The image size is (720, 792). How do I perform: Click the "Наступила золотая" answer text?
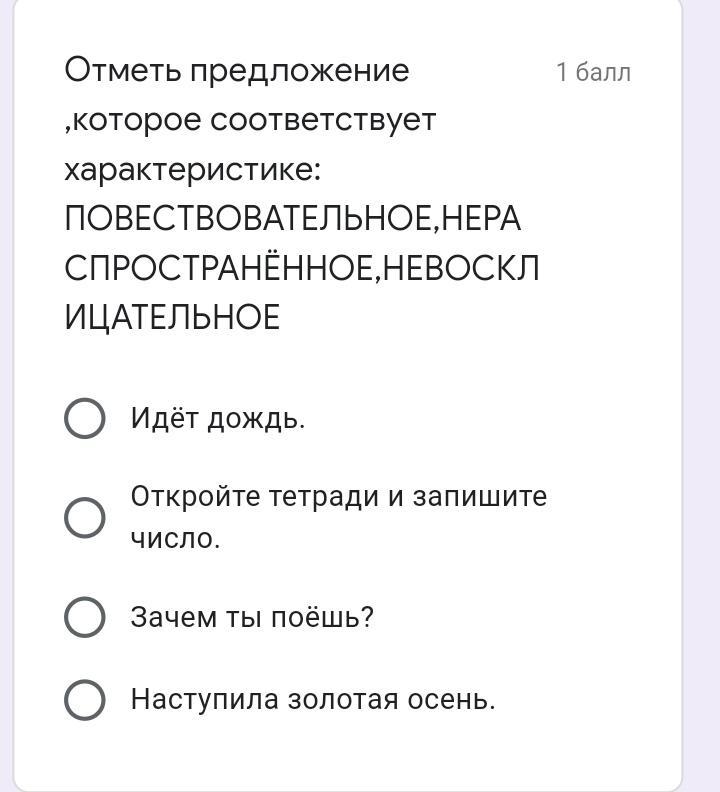[x=265, y=699]
